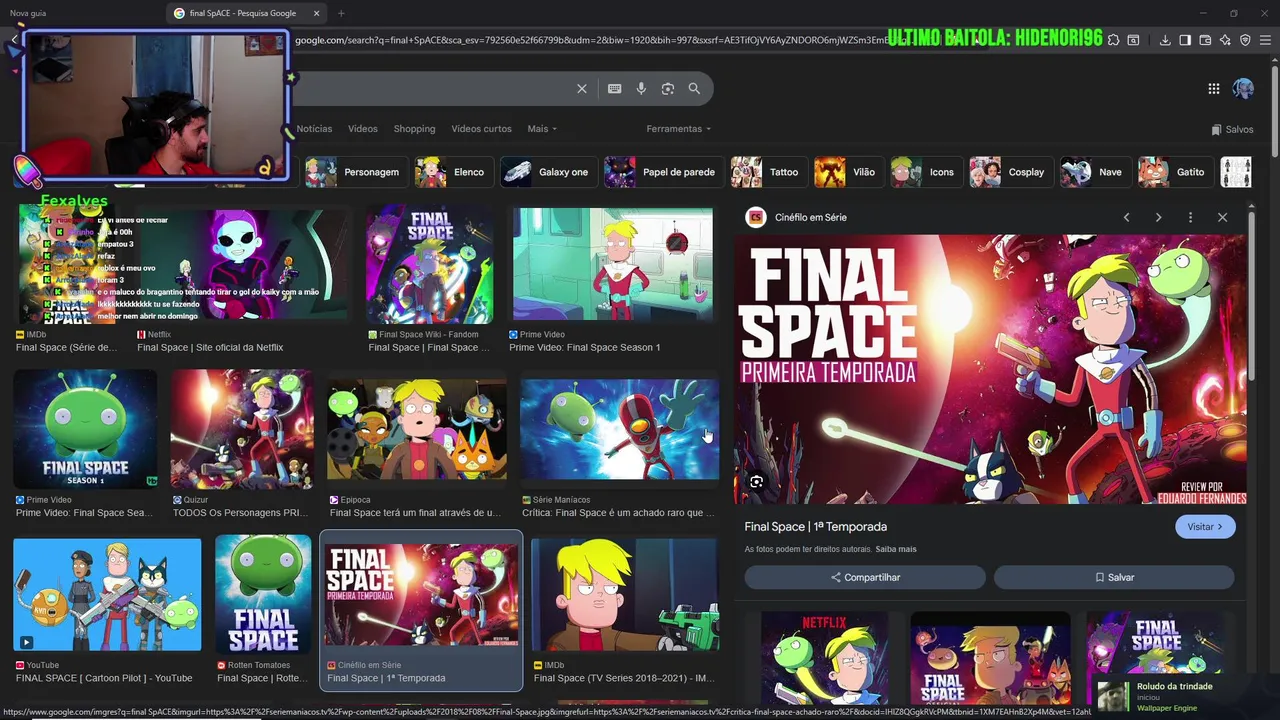
Task: Clear the search box with X
Action: point(582,88)
